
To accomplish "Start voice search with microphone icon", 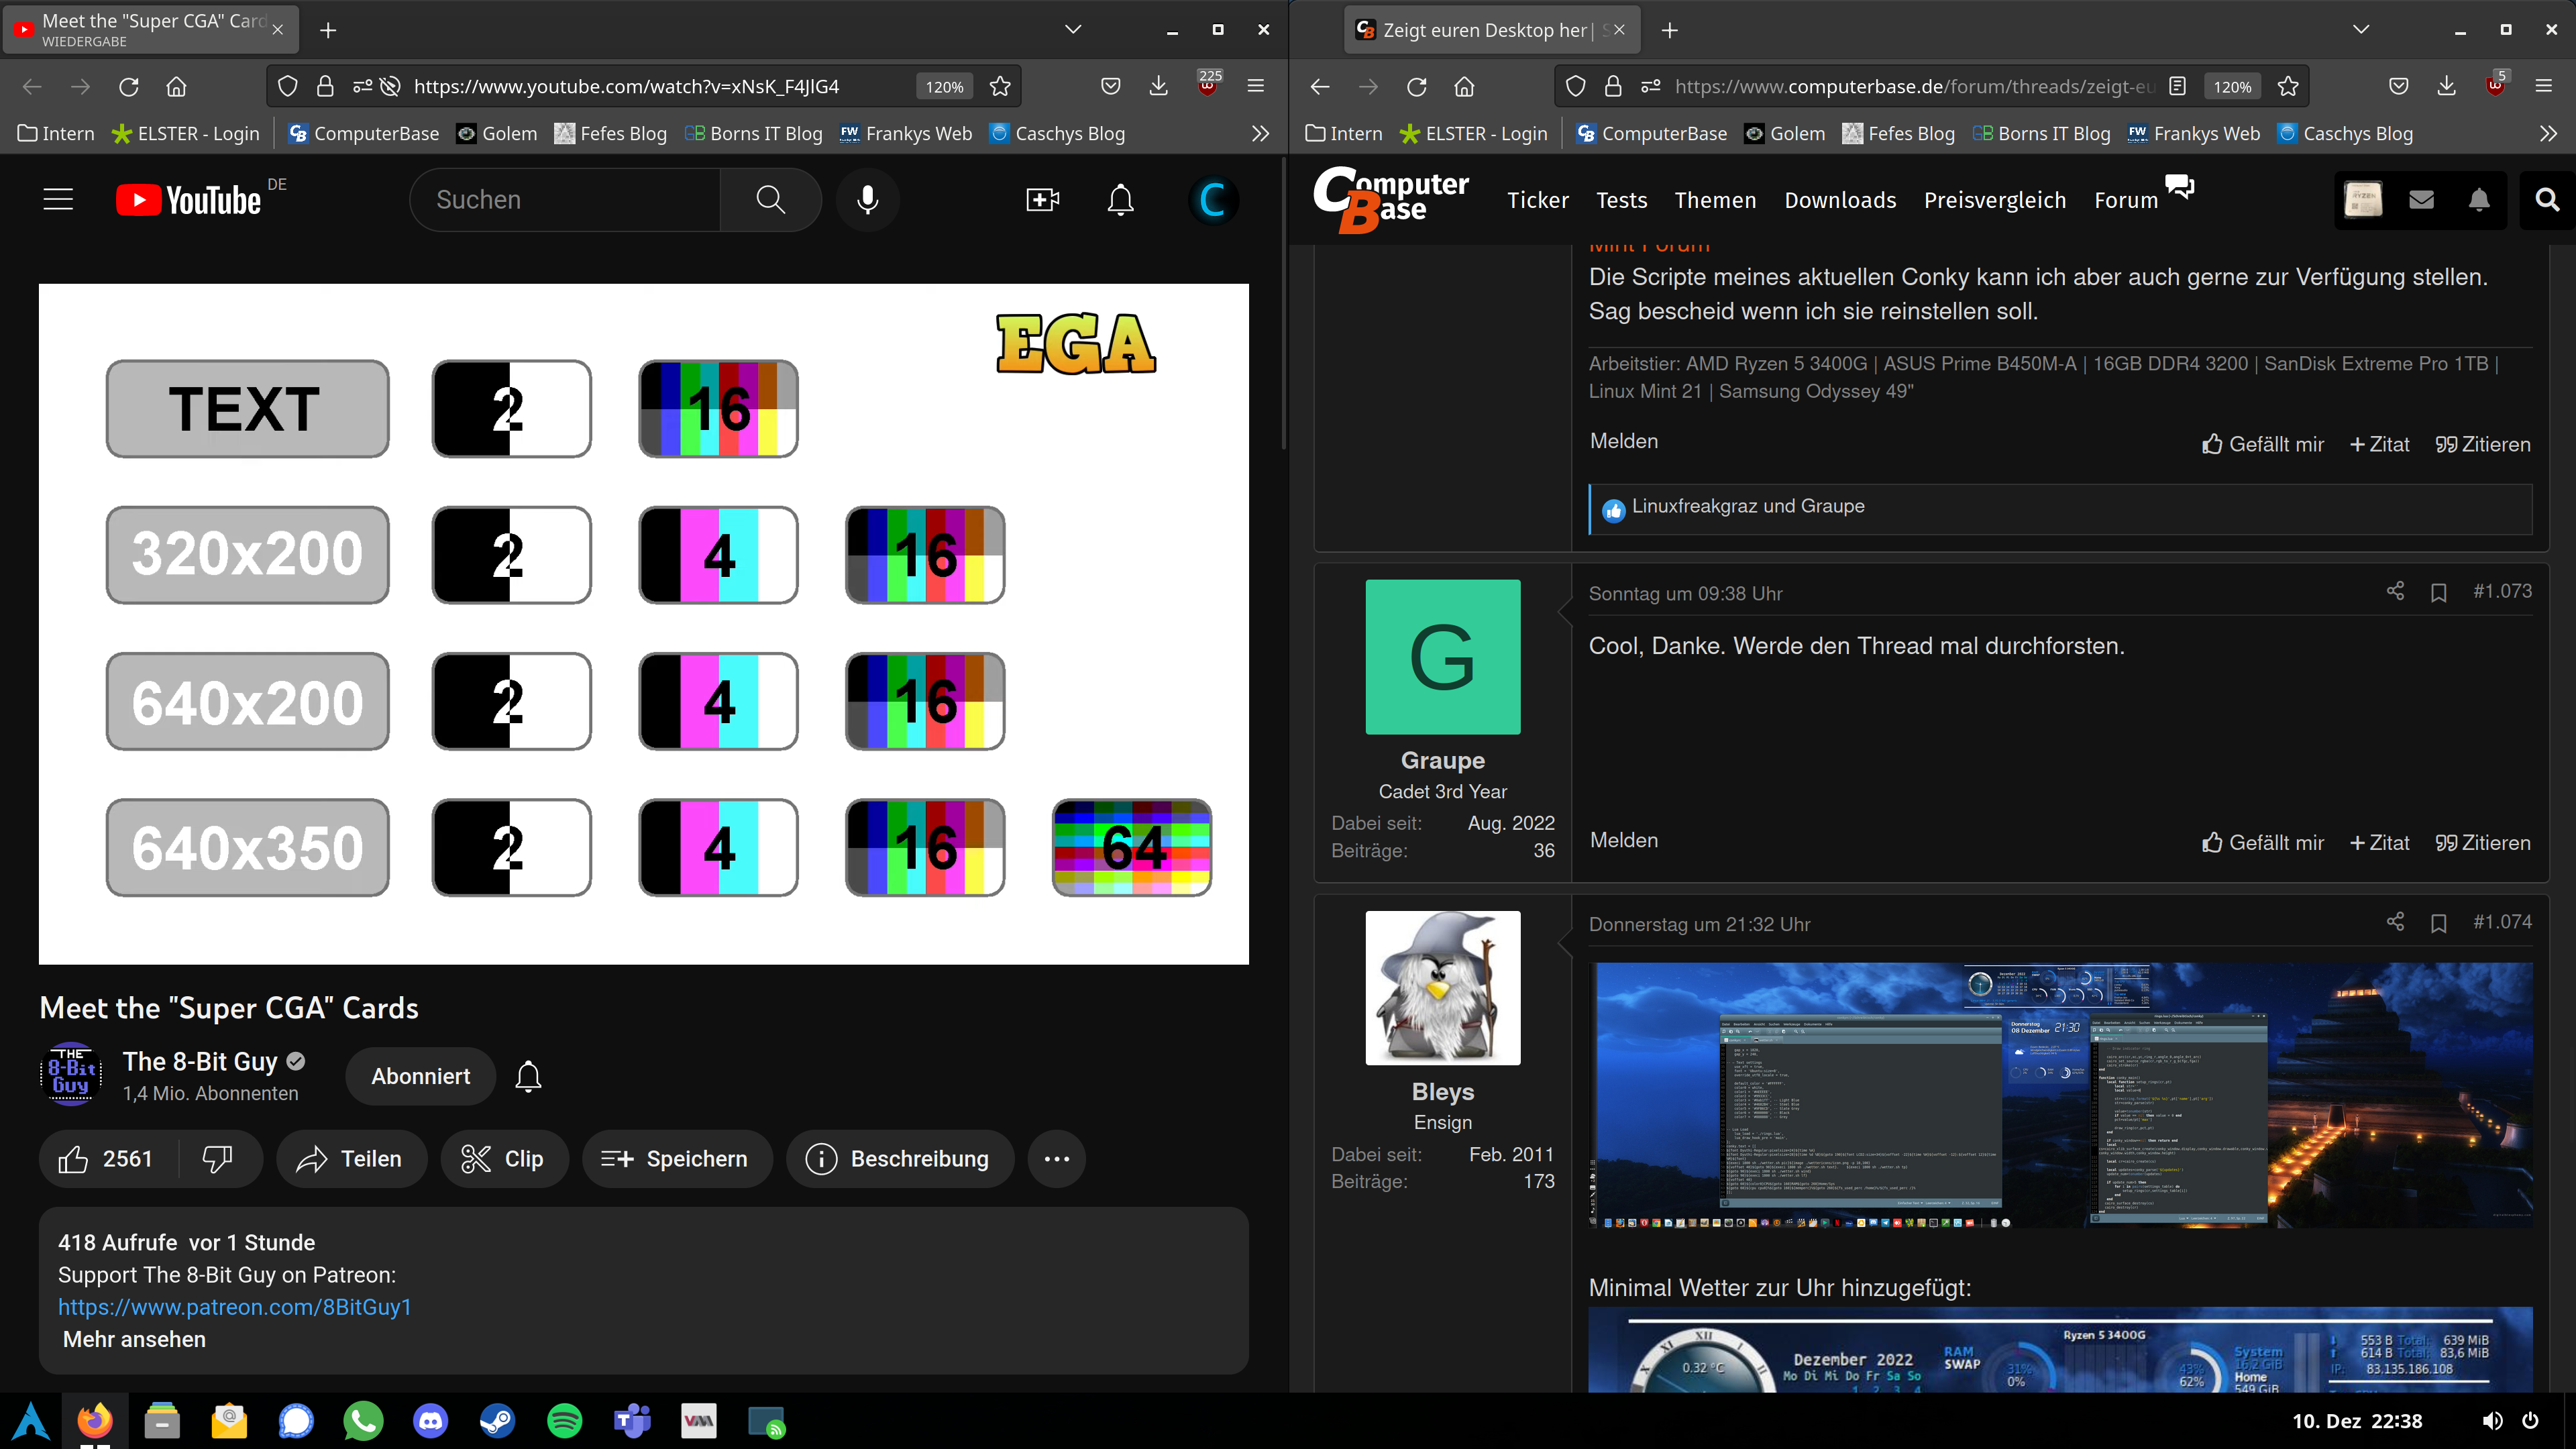I will pyautogui.click(x=868, y=200).
